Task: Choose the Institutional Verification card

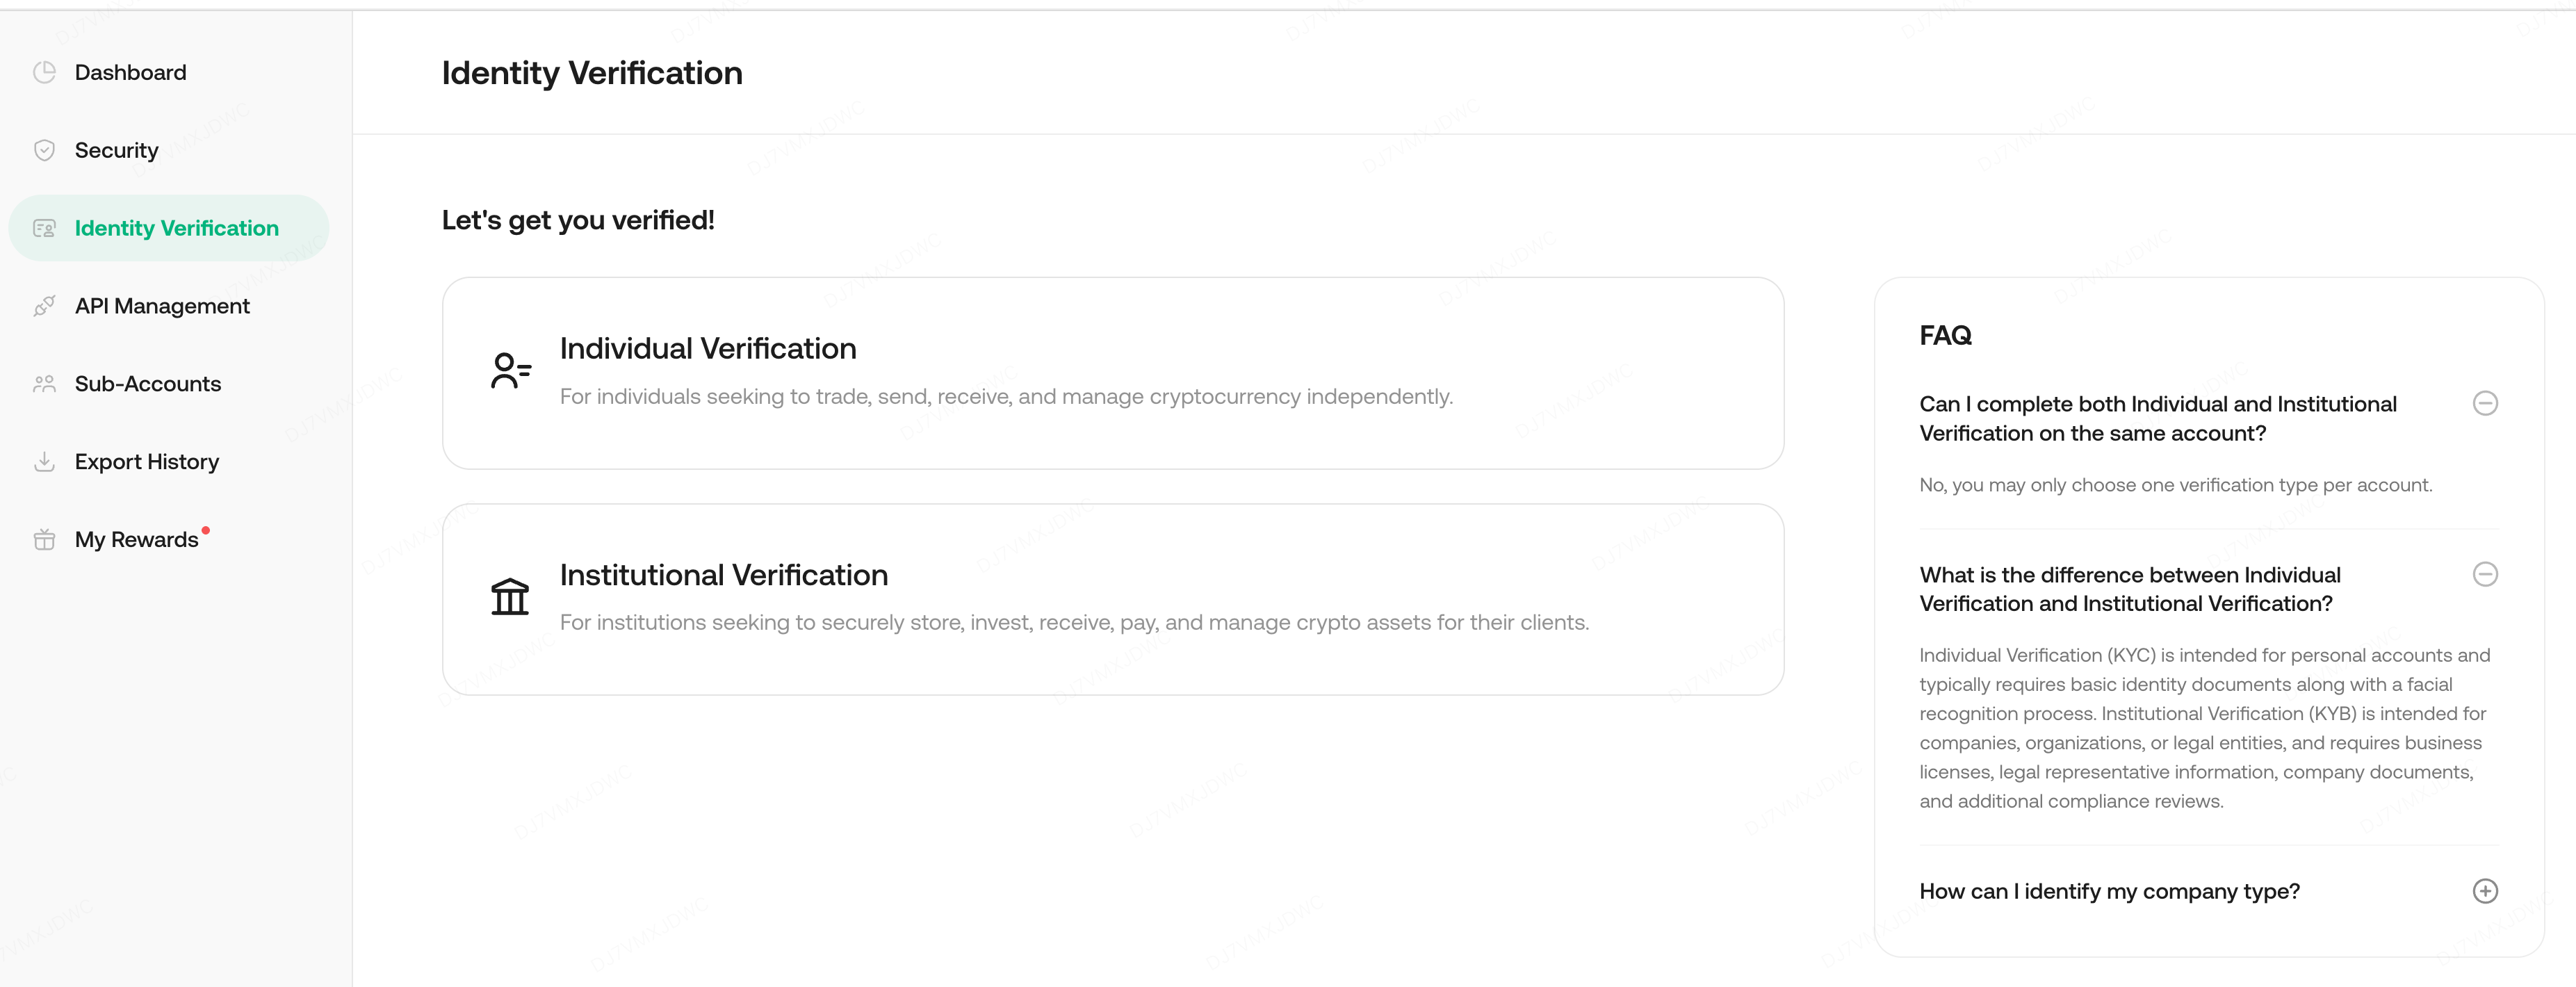Action: tap(1112, 599)
